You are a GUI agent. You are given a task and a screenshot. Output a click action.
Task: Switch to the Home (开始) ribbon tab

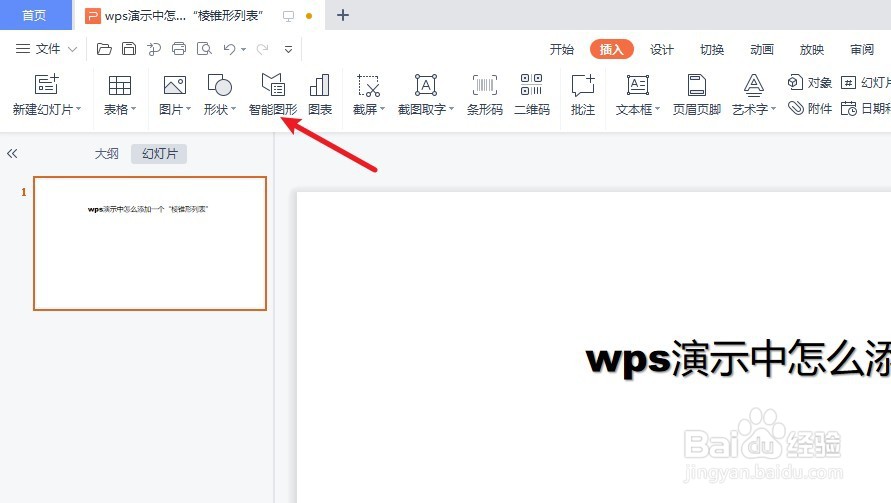pos(561,49)
